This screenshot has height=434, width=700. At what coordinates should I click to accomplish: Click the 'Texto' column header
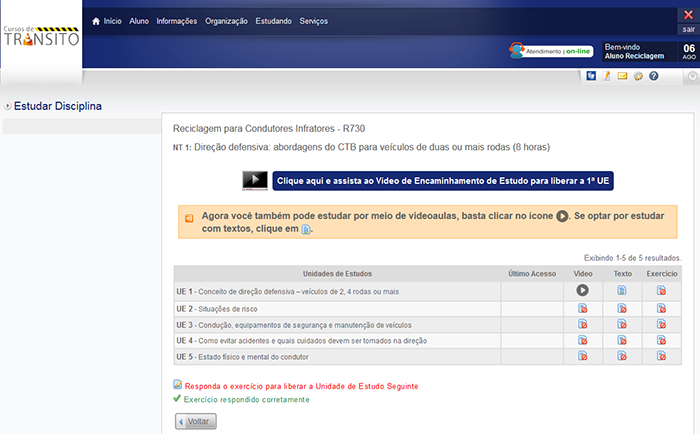622,274
